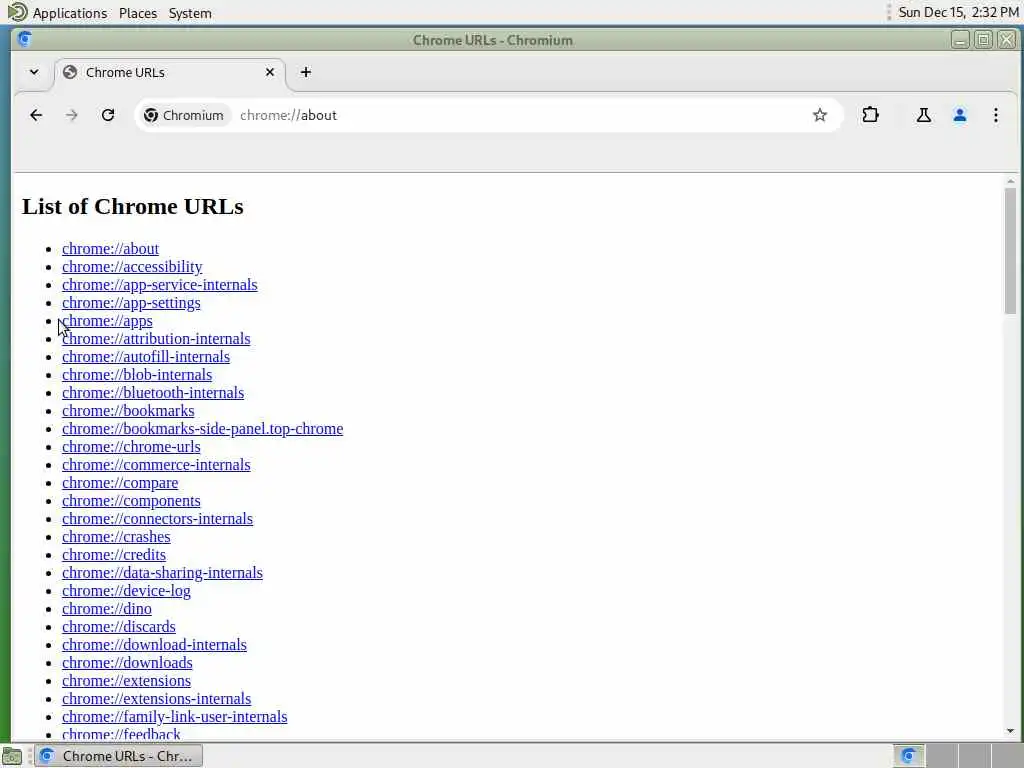Open the chrome://chrome-urls link
1024x768 pixels.
(131, 447)
